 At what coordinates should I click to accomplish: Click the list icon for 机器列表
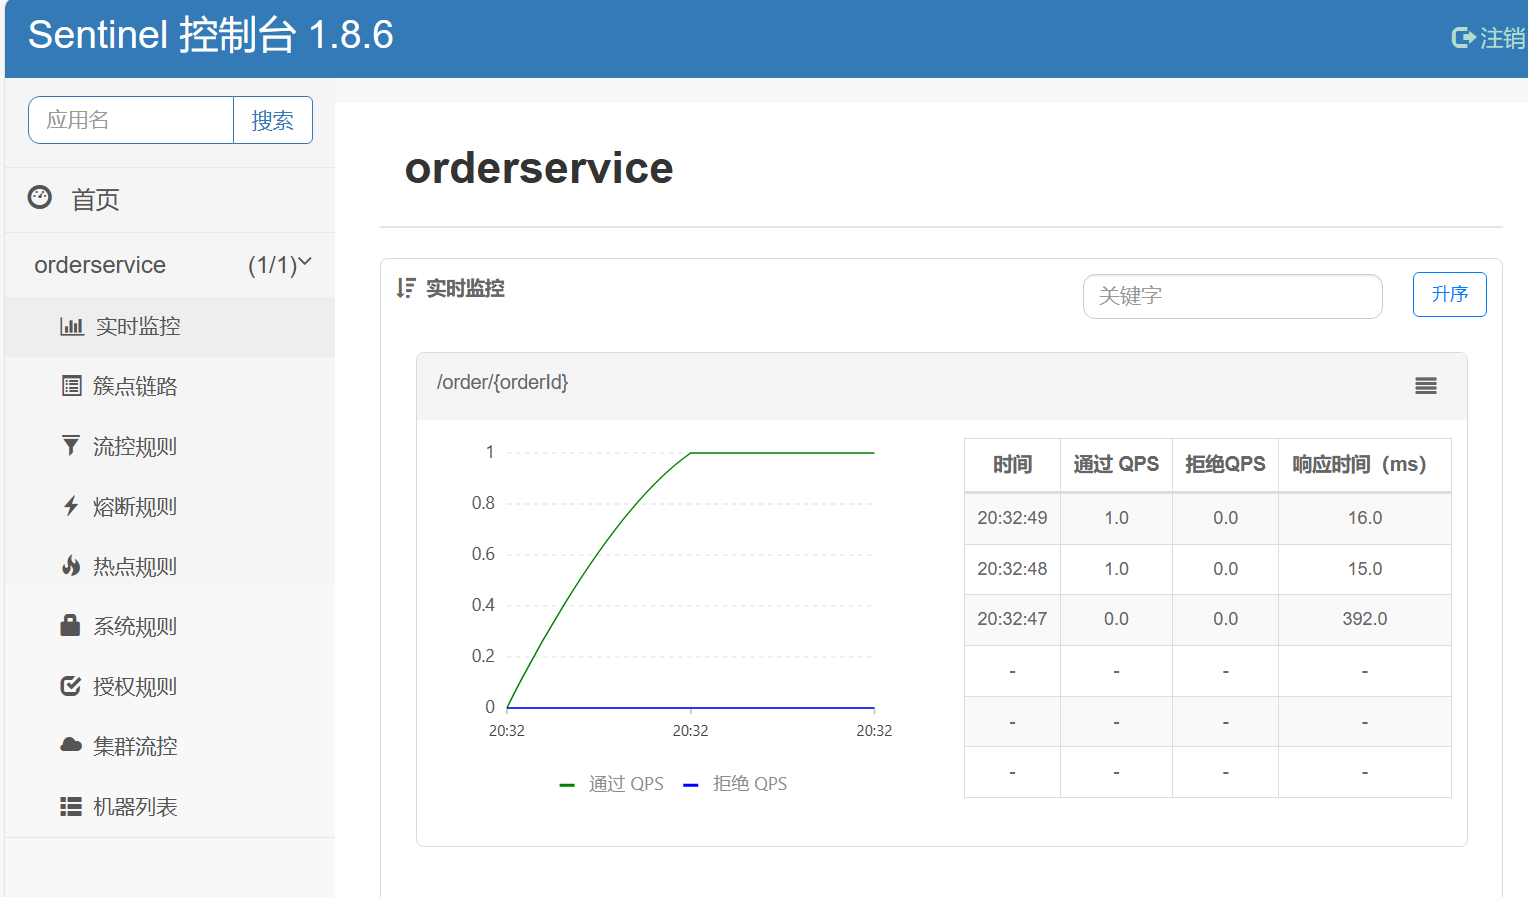tap(71, 806)
